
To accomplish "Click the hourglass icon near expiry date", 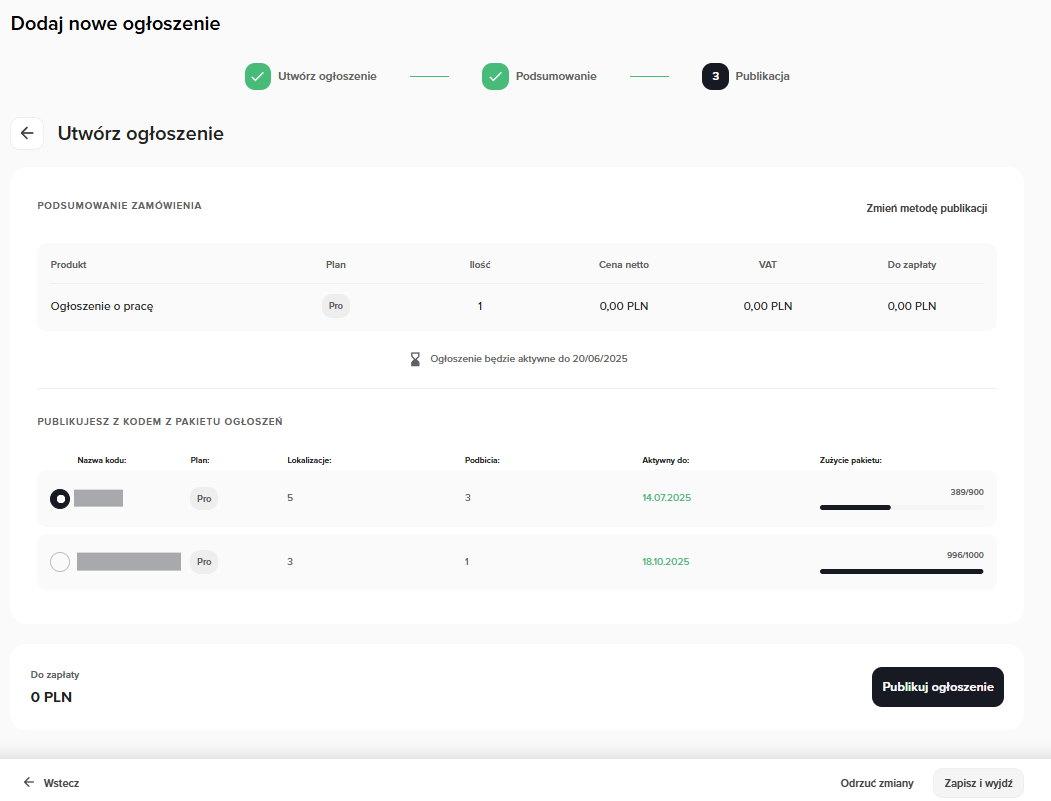I will point(415,358).
